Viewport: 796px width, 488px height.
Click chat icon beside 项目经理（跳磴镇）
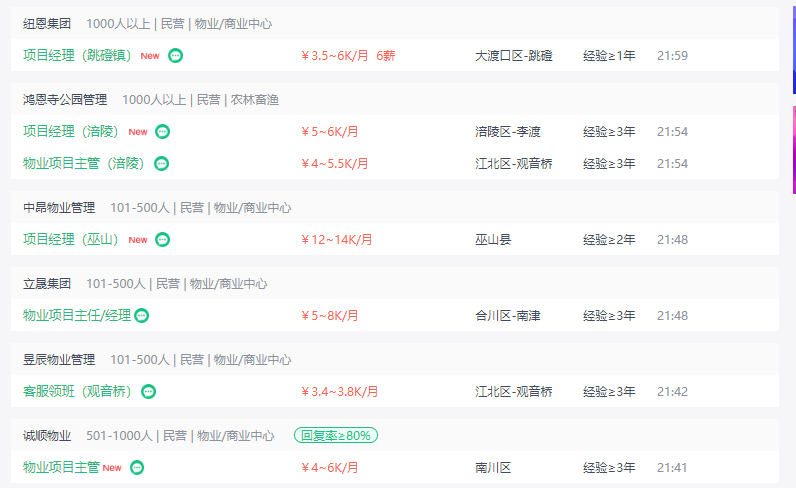pos(176,55)
